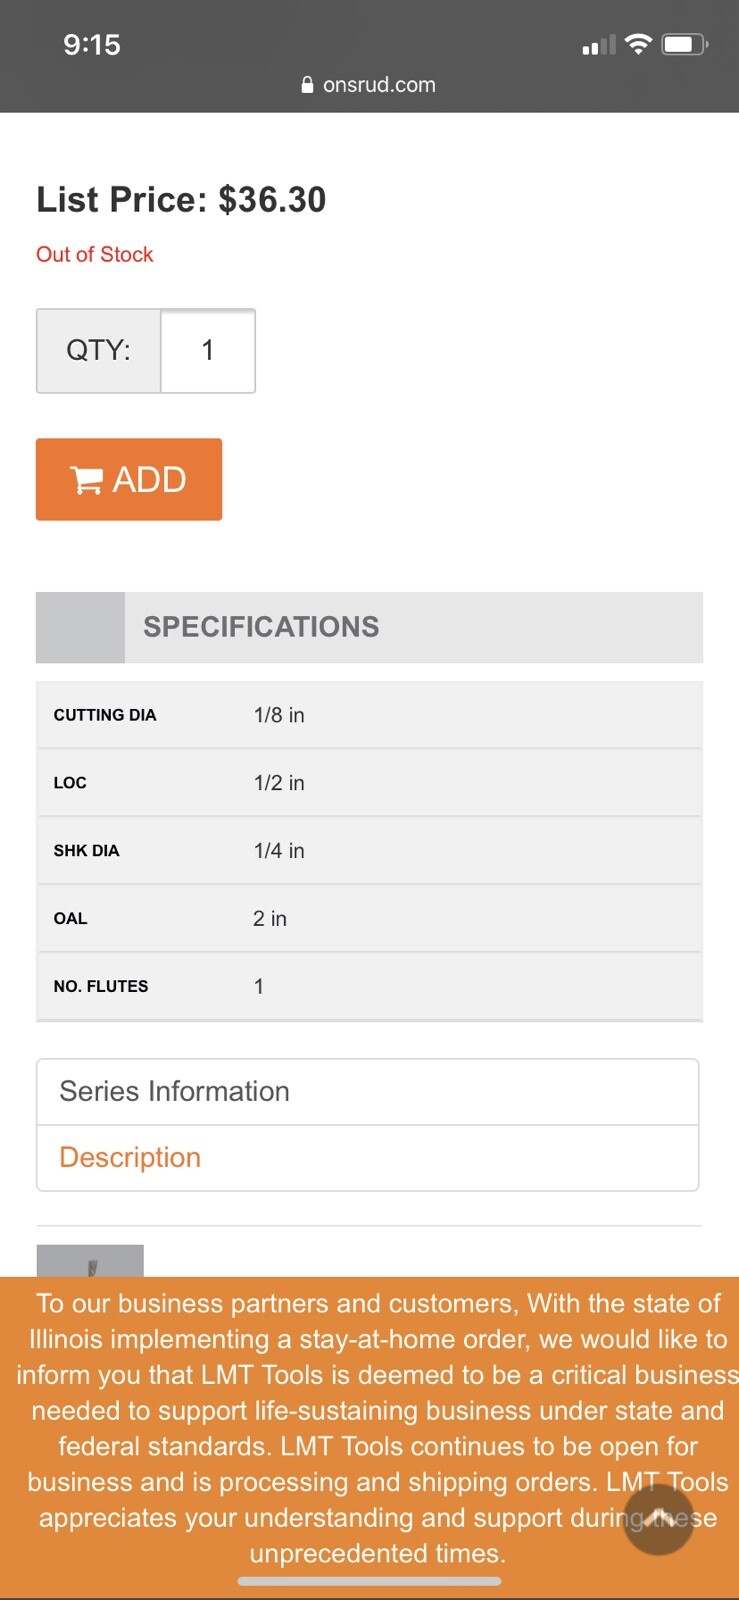Tap the battery indicator icon
The width and height of the screenshot is (739, 1600).
(685, 44)
